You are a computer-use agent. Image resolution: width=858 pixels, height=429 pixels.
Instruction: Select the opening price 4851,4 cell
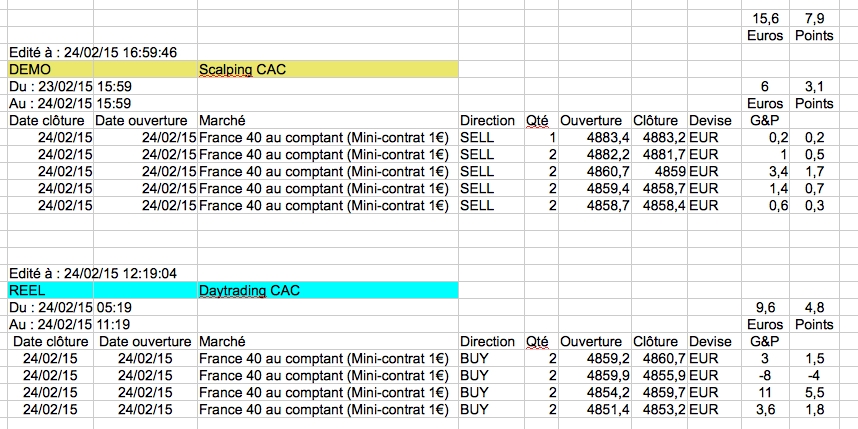pos(594,410)
